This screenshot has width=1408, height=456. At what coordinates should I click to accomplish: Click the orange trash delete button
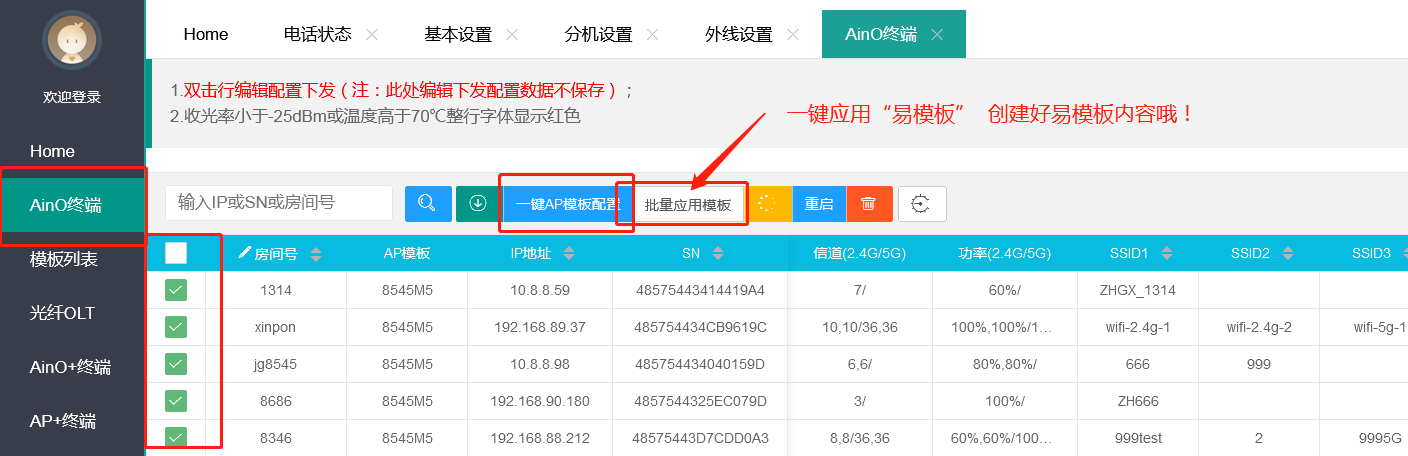[x=868, y=204]
